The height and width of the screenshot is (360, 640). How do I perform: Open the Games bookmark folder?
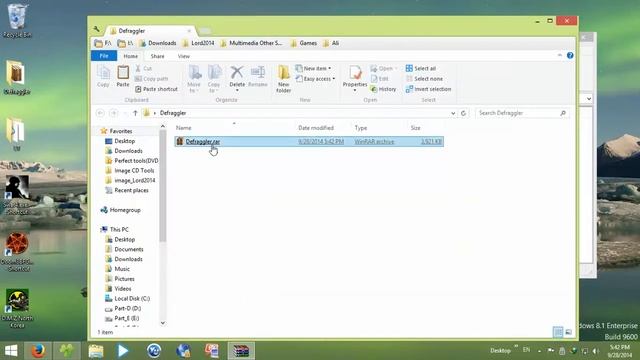(x=304, y=43)
